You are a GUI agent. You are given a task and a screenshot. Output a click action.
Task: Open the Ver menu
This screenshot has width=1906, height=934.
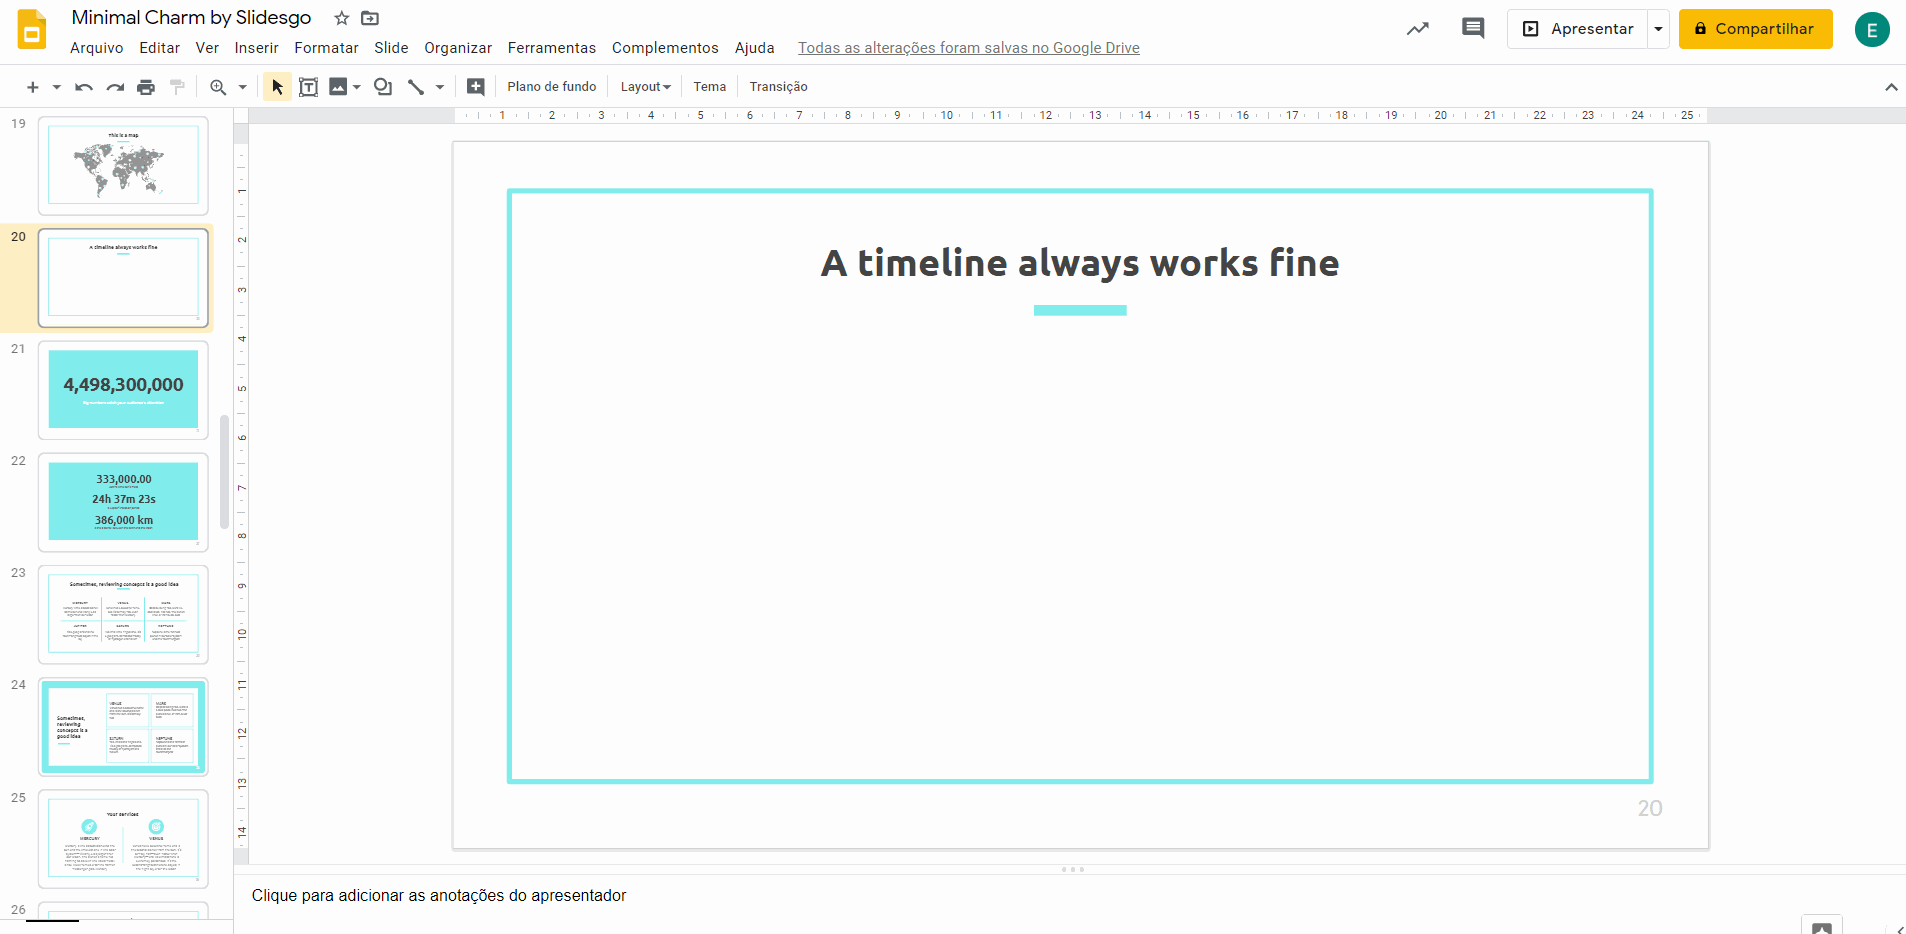pos(207,48)
